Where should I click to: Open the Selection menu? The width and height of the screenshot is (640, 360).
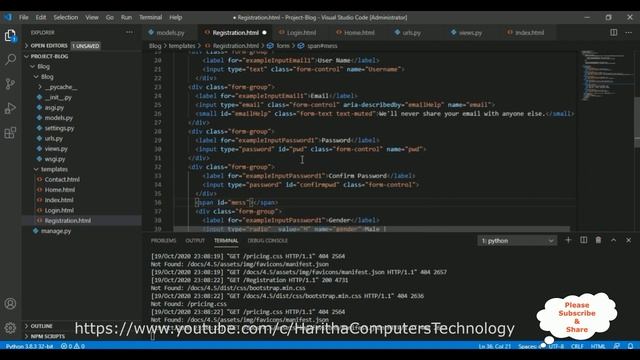[65, 17]
